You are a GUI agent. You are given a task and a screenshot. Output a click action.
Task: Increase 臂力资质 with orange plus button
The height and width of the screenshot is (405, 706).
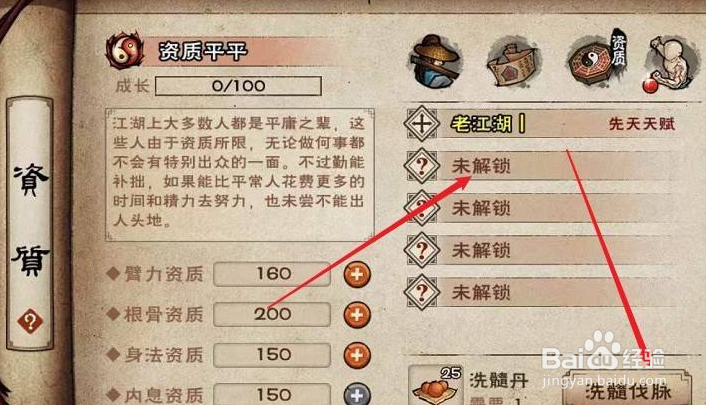357,274
